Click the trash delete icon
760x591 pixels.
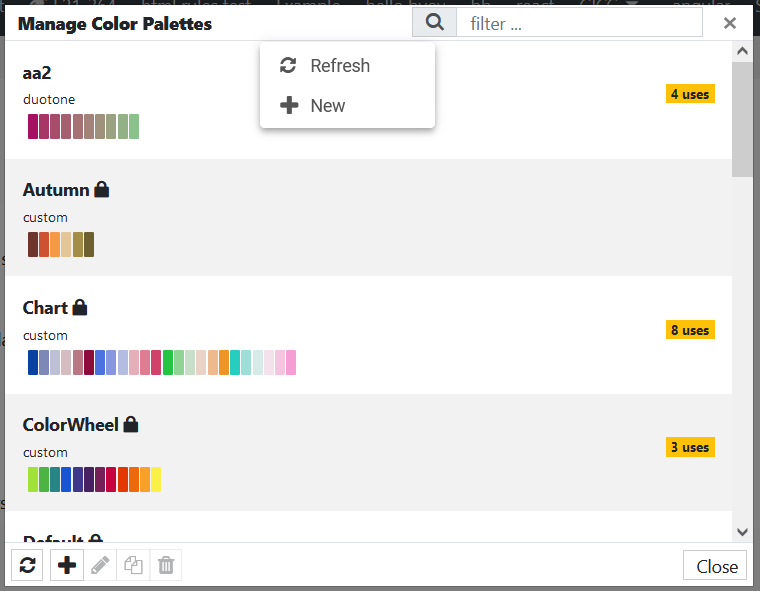click(166, 565)
